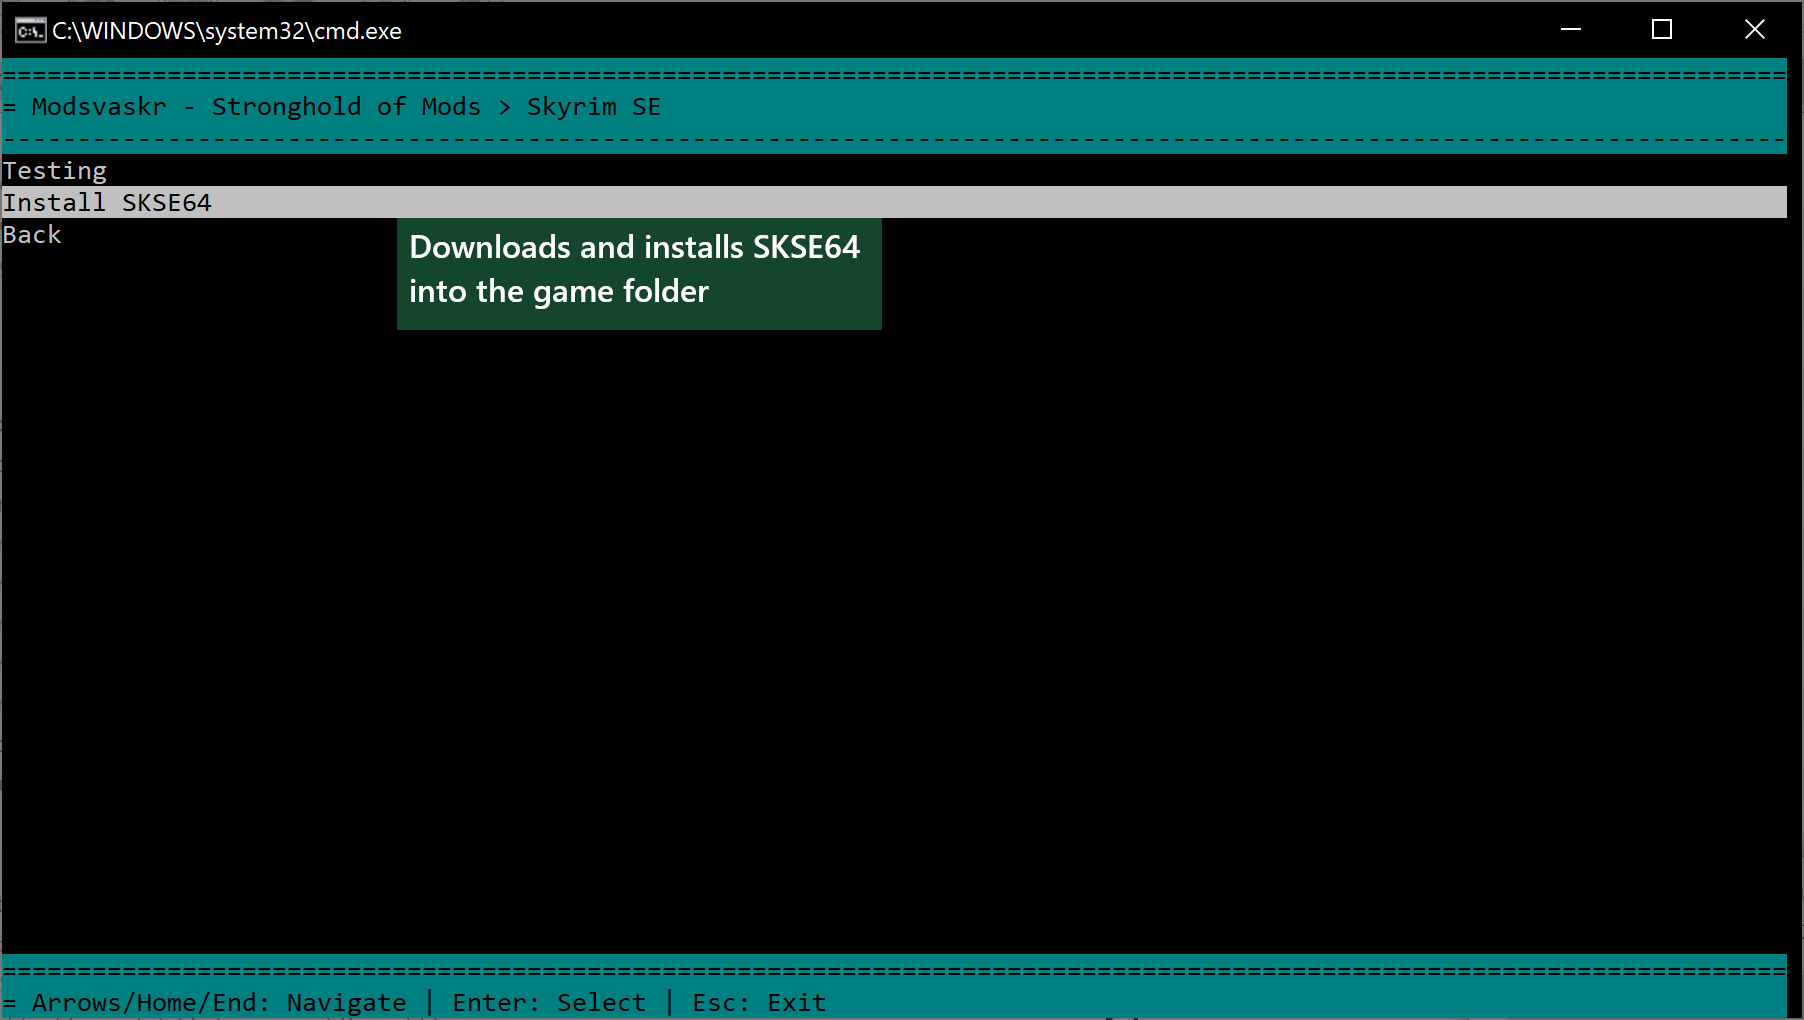Maximize the cmd.exe window

1662,30
